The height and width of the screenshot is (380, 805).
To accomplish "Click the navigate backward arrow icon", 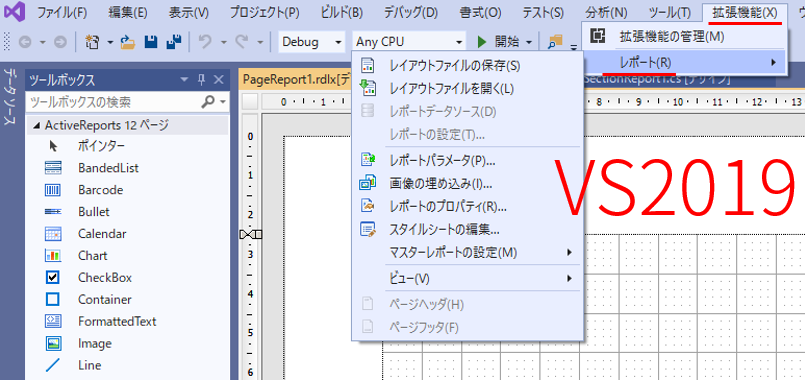I will click(25, 42).
